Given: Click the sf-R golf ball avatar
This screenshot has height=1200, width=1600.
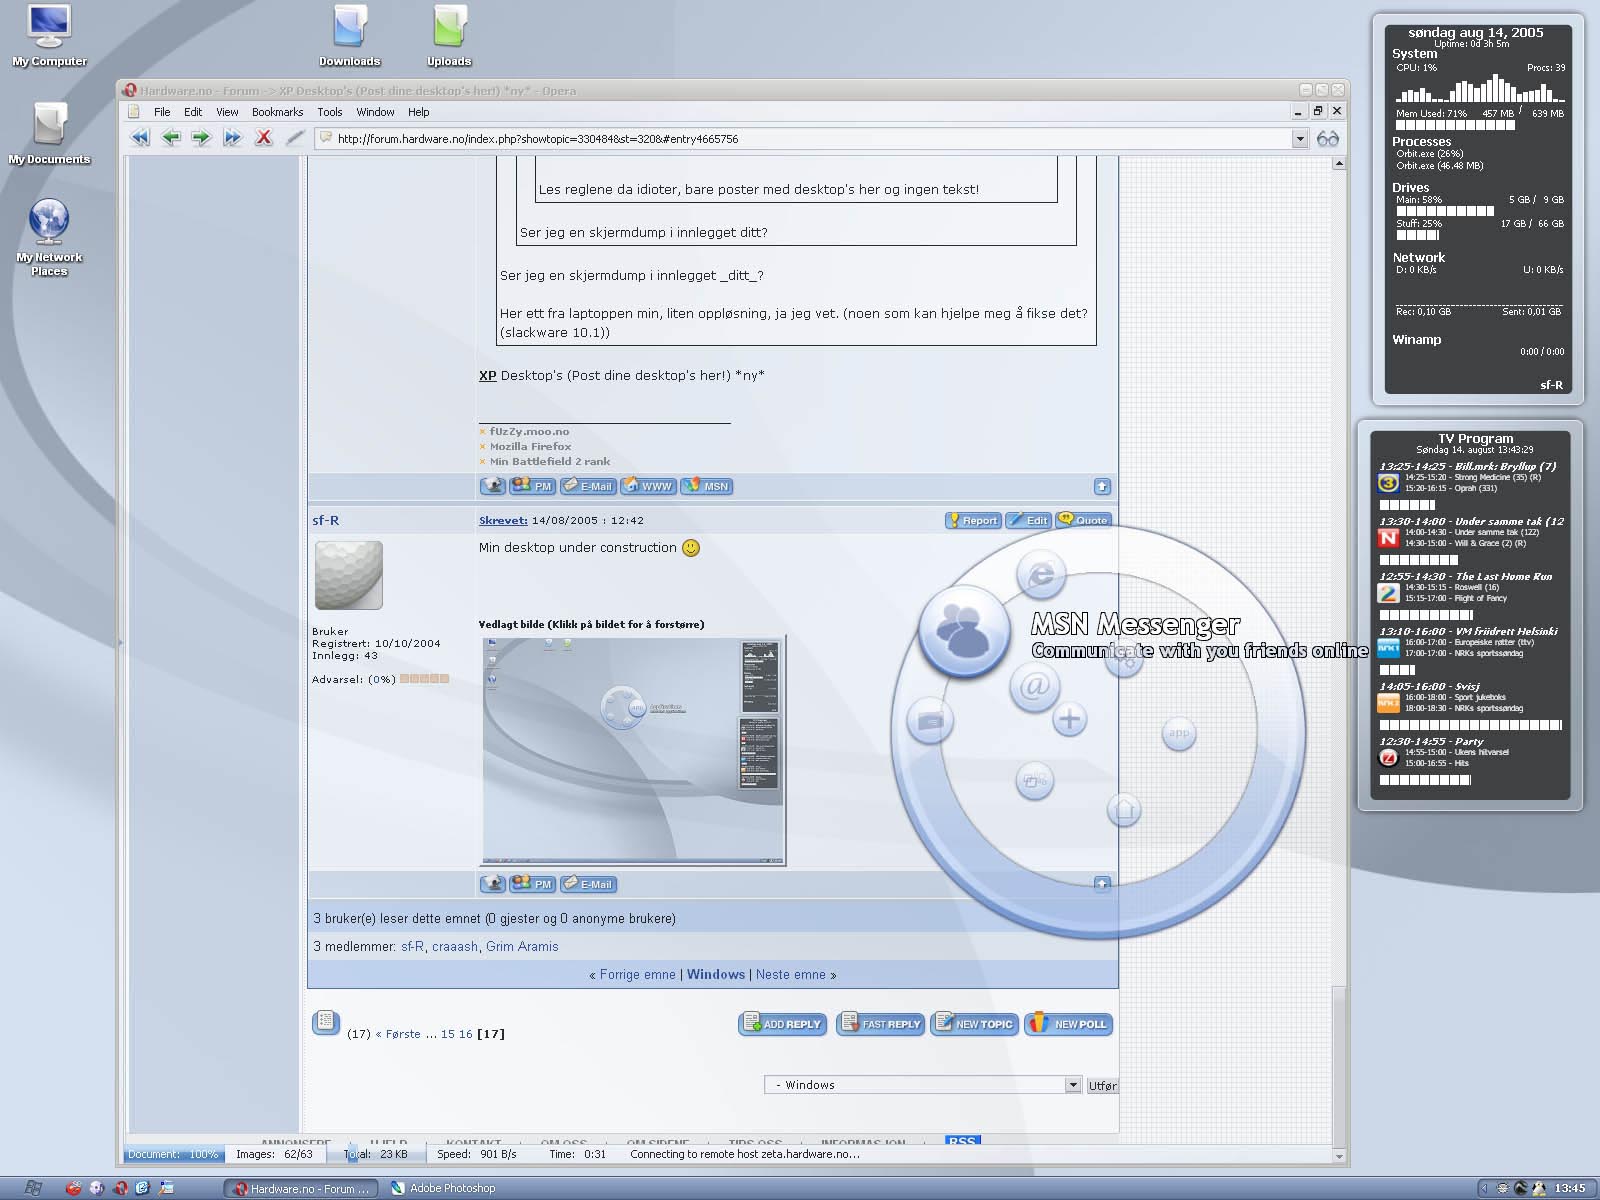Looking at the screenshot, I should [349, 575].
